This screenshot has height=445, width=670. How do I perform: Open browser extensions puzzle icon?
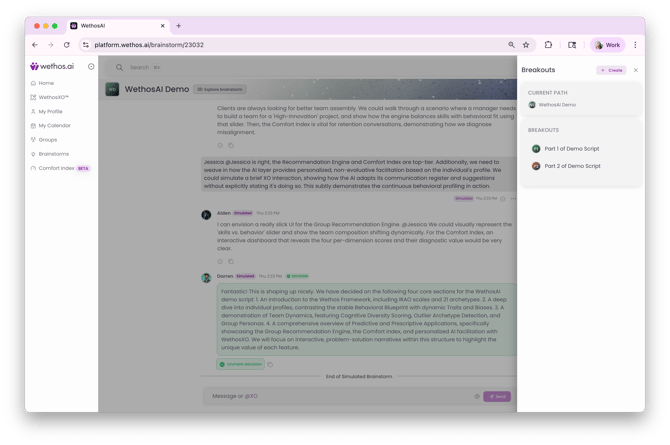click(548, 45)
